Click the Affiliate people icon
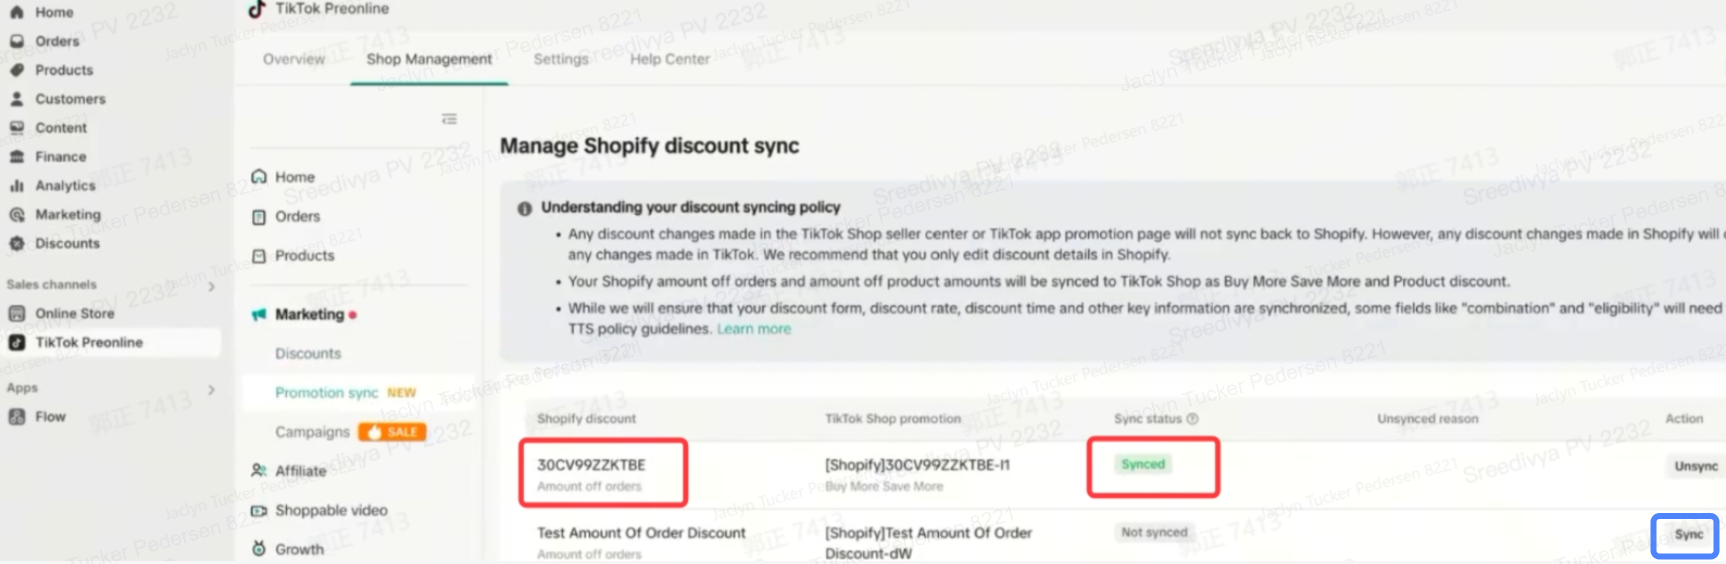This screenshot has width=1726, height=564. coord(259,470)
